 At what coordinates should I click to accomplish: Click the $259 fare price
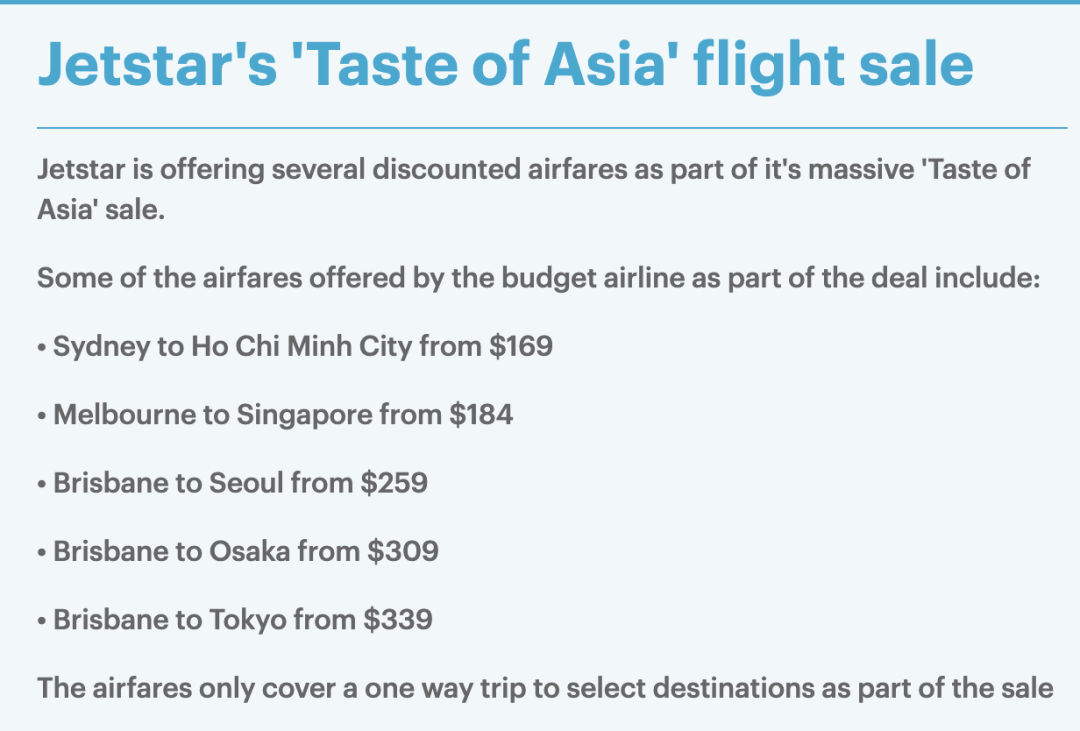click(x=394, y=482)
